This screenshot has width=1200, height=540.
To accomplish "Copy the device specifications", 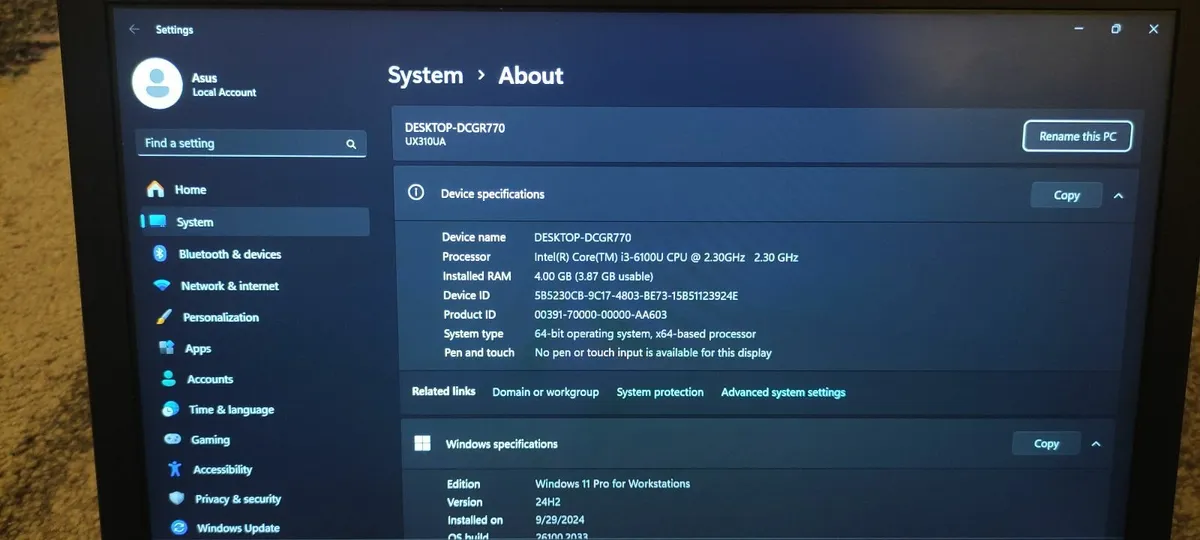I will coord(1066,195).
